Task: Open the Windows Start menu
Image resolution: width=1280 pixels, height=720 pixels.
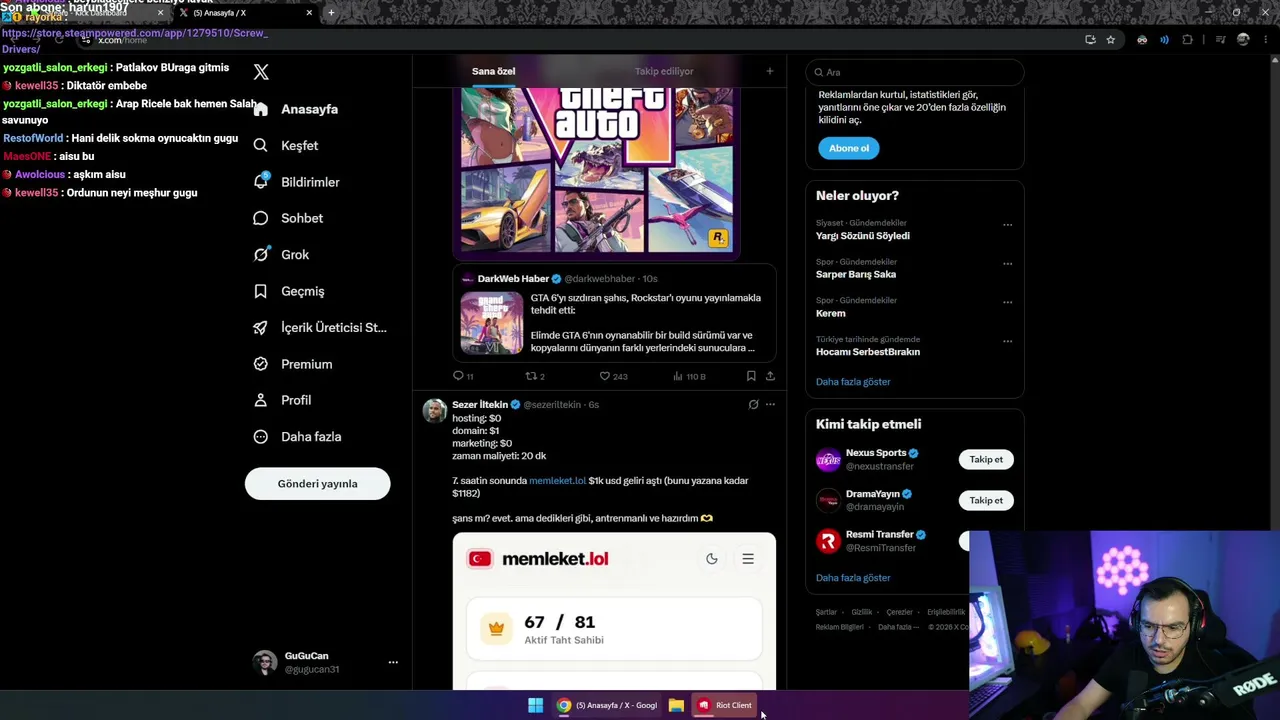Action: (535, 705)
